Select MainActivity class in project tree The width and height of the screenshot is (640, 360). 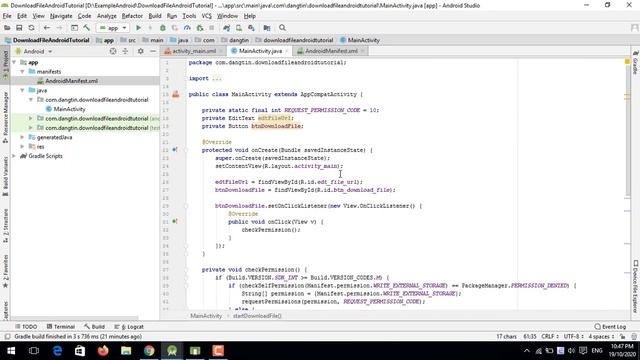pyautogui.click(x=69, y=109)
